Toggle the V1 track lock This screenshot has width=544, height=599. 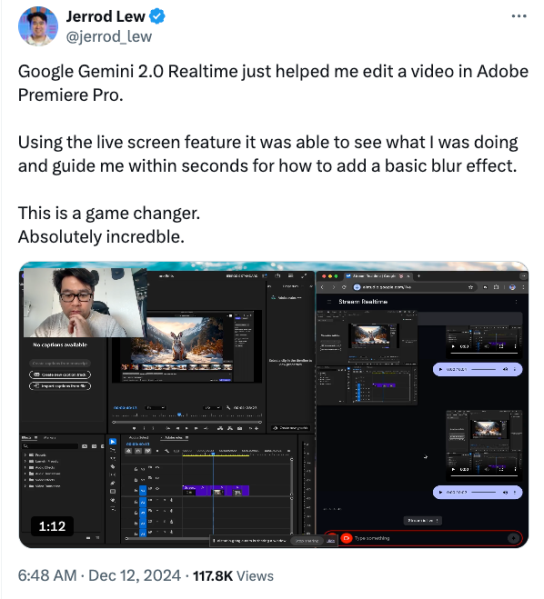(136, 490)
